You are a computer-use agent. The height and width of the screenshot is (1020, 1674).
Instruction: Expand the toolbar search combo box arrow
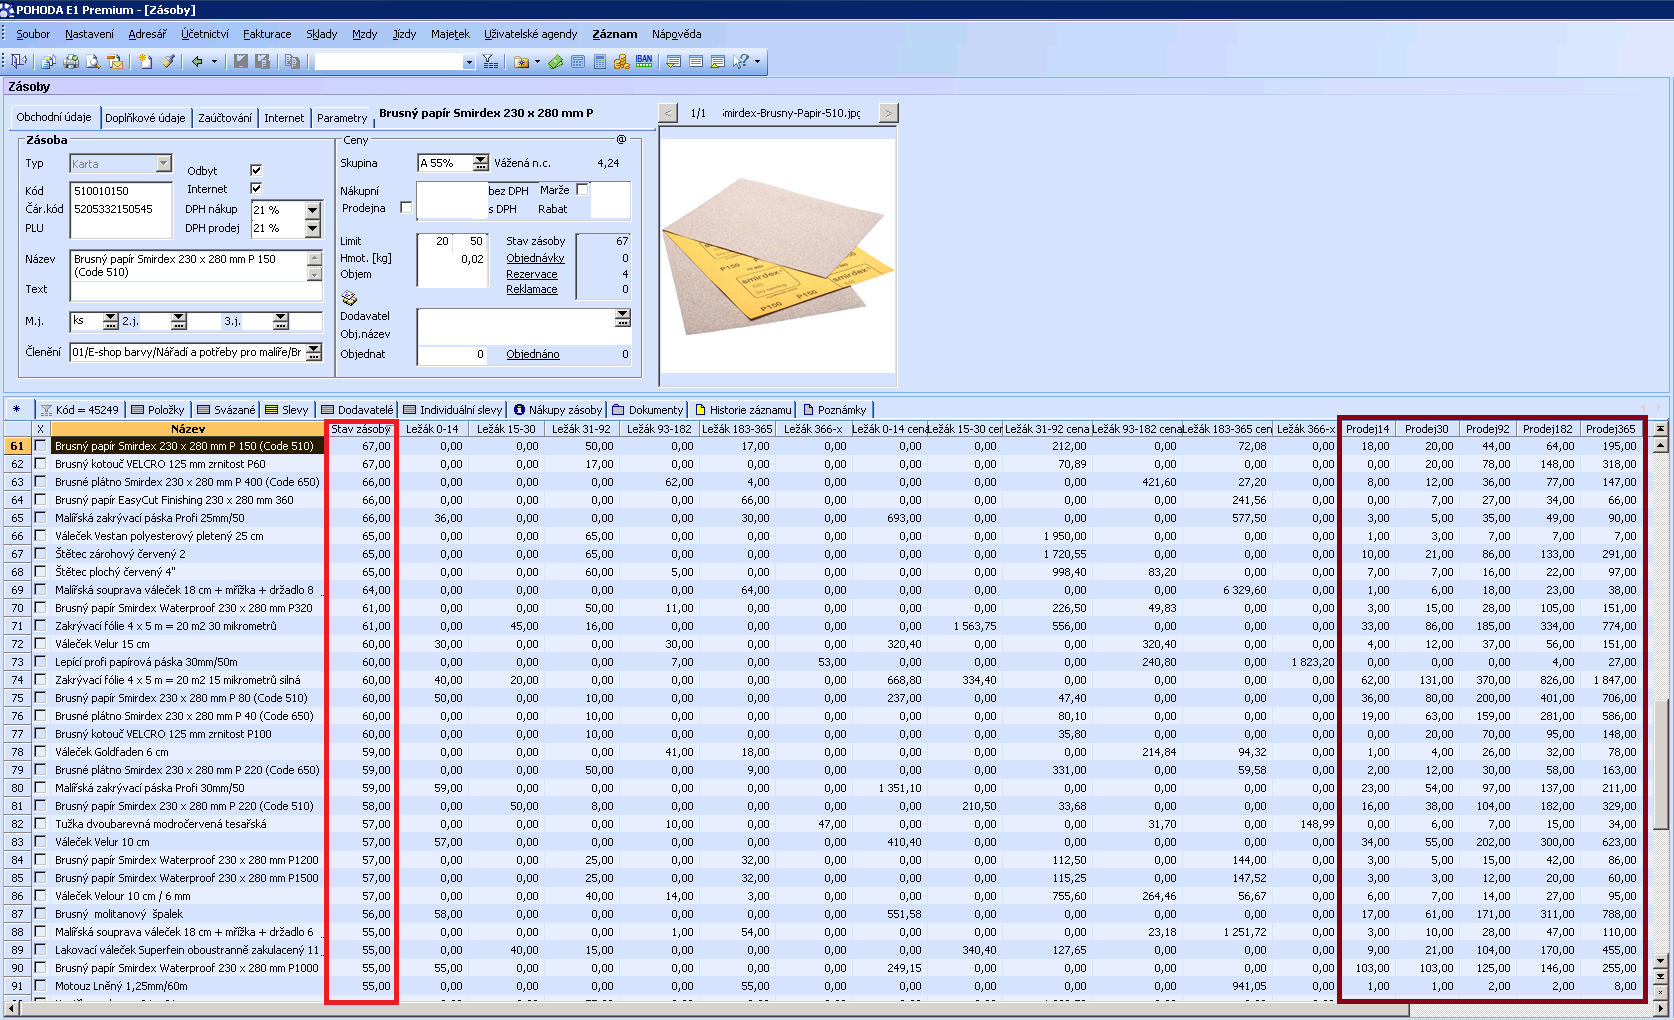coord(469,62)
